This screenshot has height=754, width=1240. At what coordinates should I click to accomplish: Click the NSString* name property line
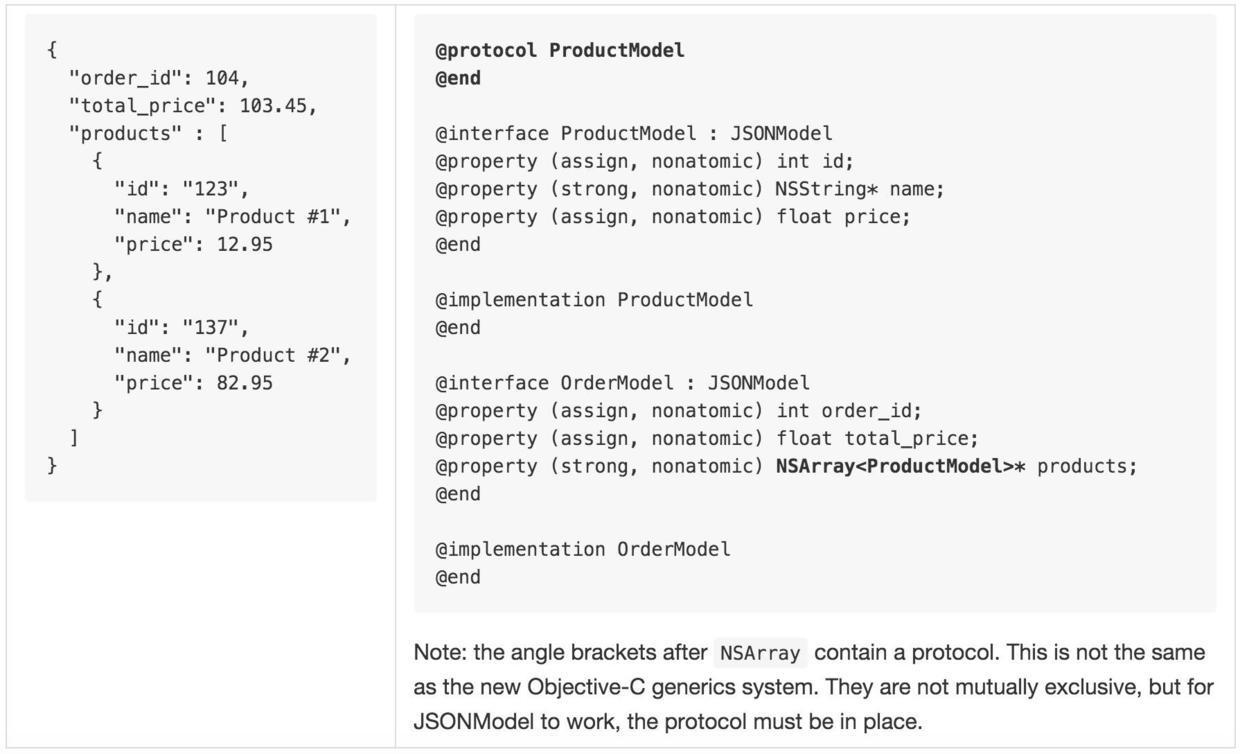coord(690,189)
